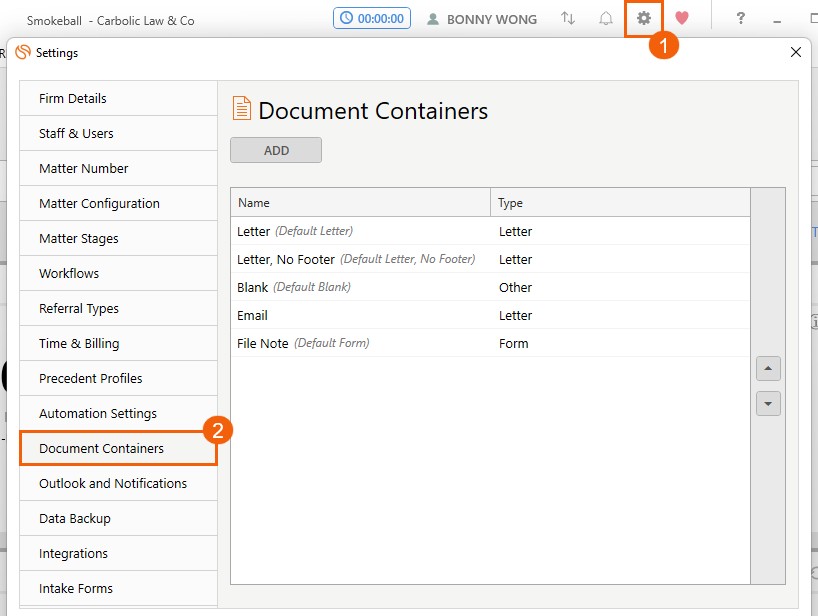The width and height of the screenshot is (818, 616).
Task: Close the Settings dialog
Action: point(796,52)
